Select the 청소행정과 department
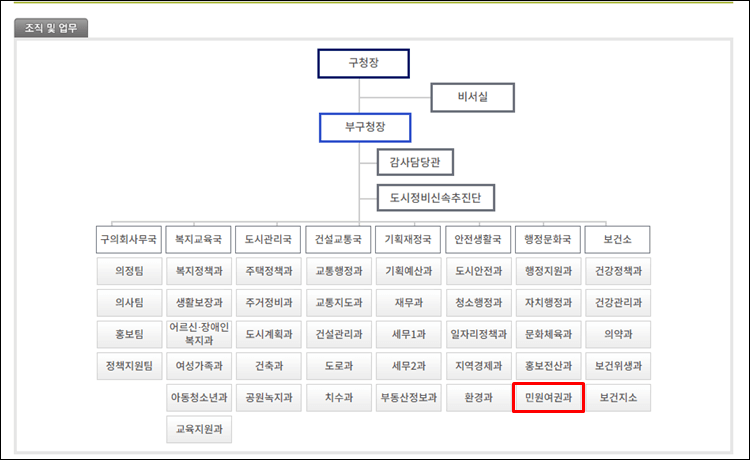Screen dimensions: 750x460 tap(478, 303)
